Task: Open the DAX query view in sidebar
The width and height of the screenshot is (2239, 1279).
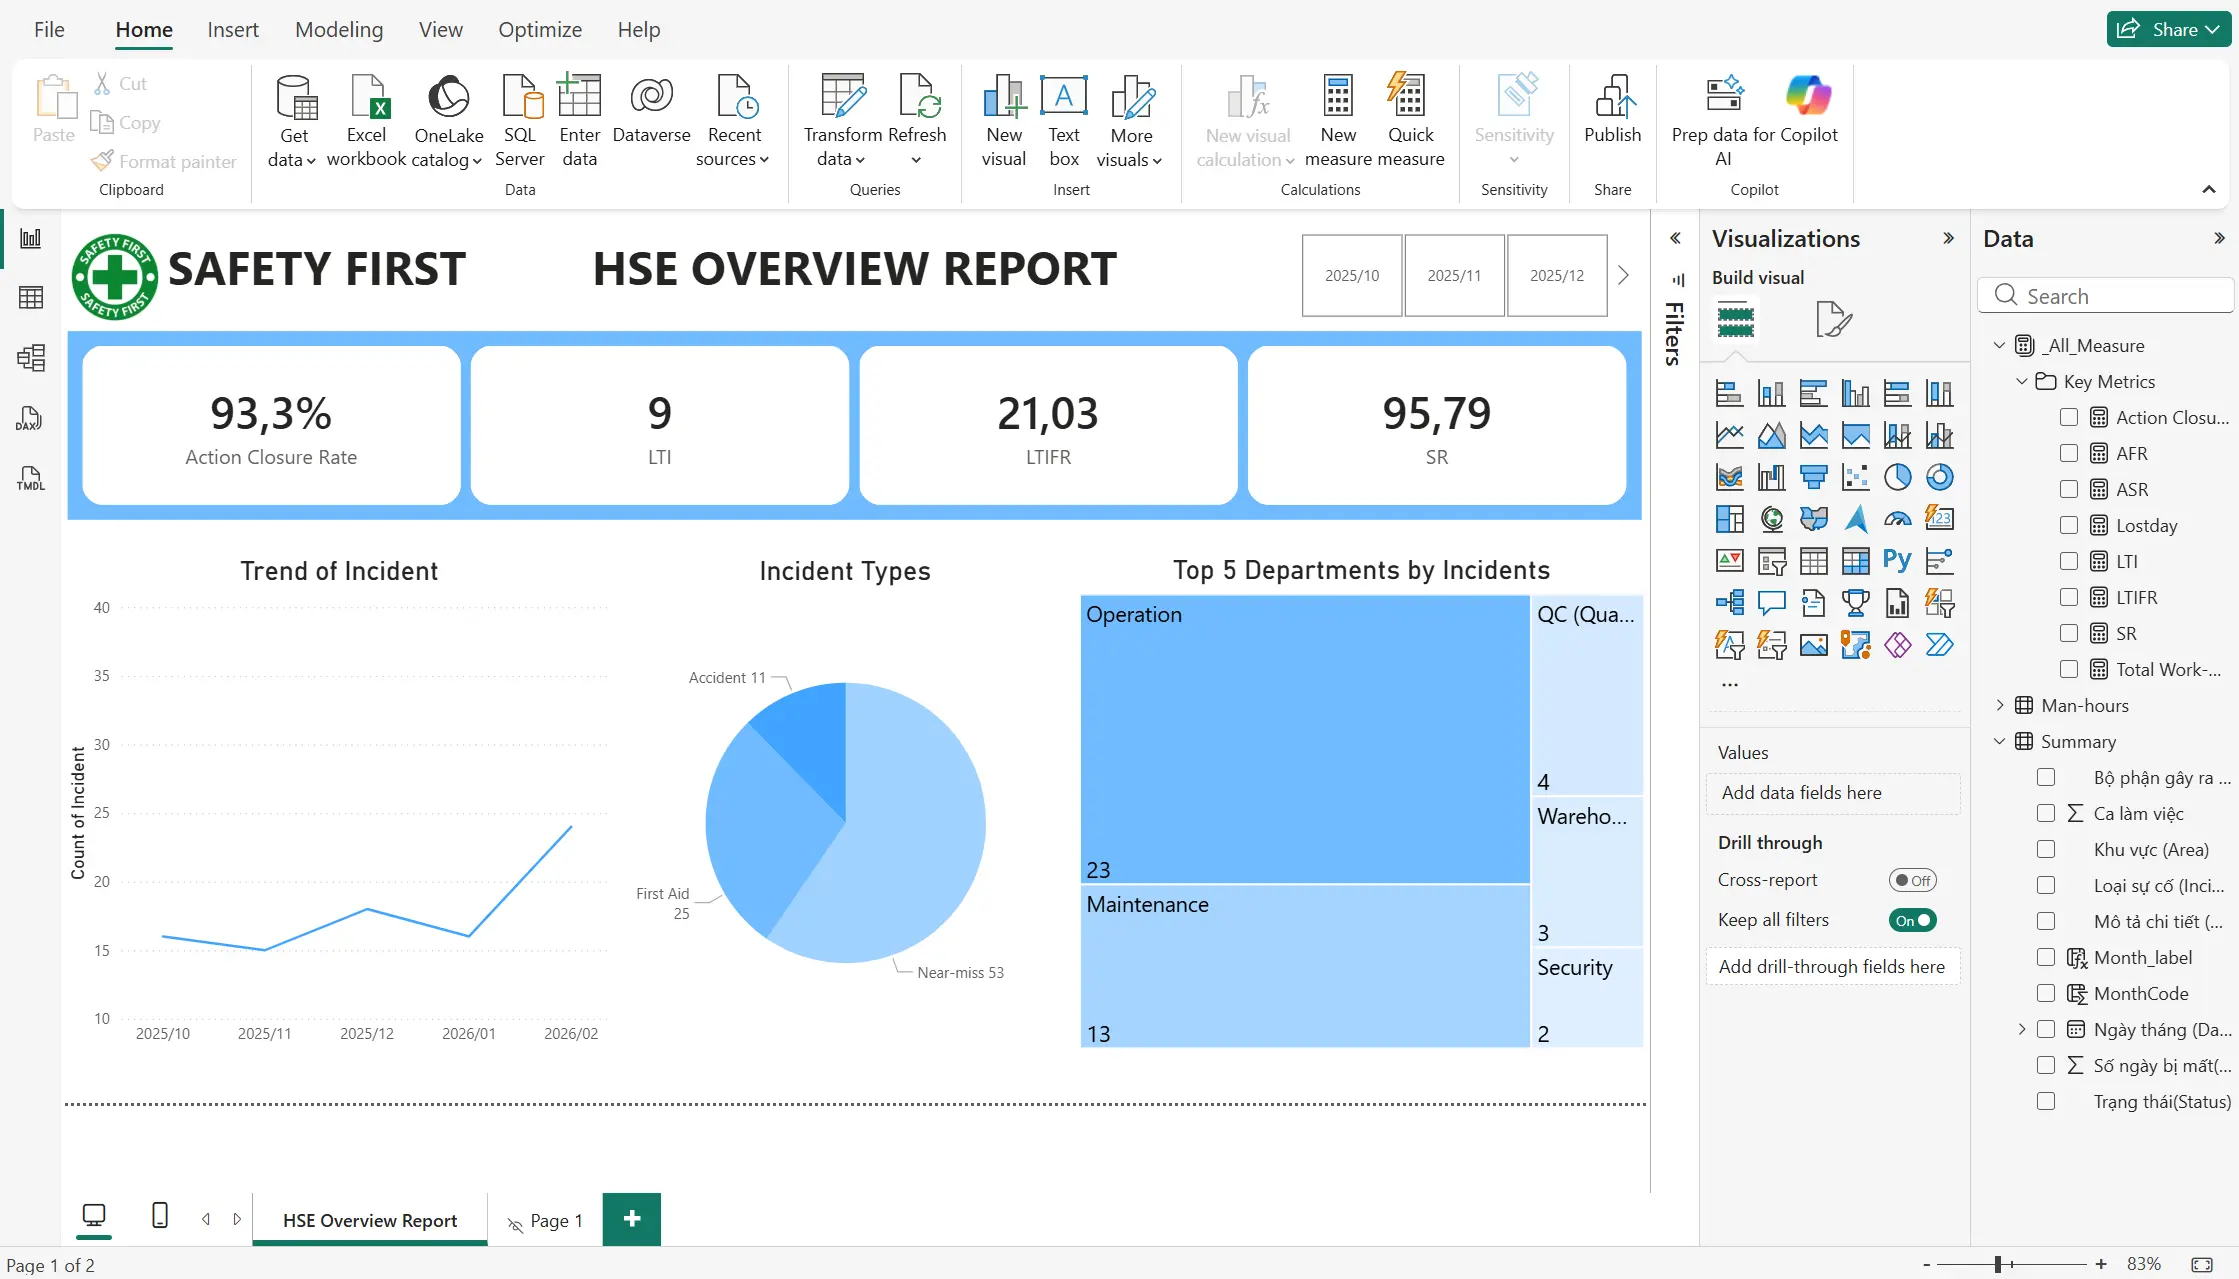Action: point(30,418)
